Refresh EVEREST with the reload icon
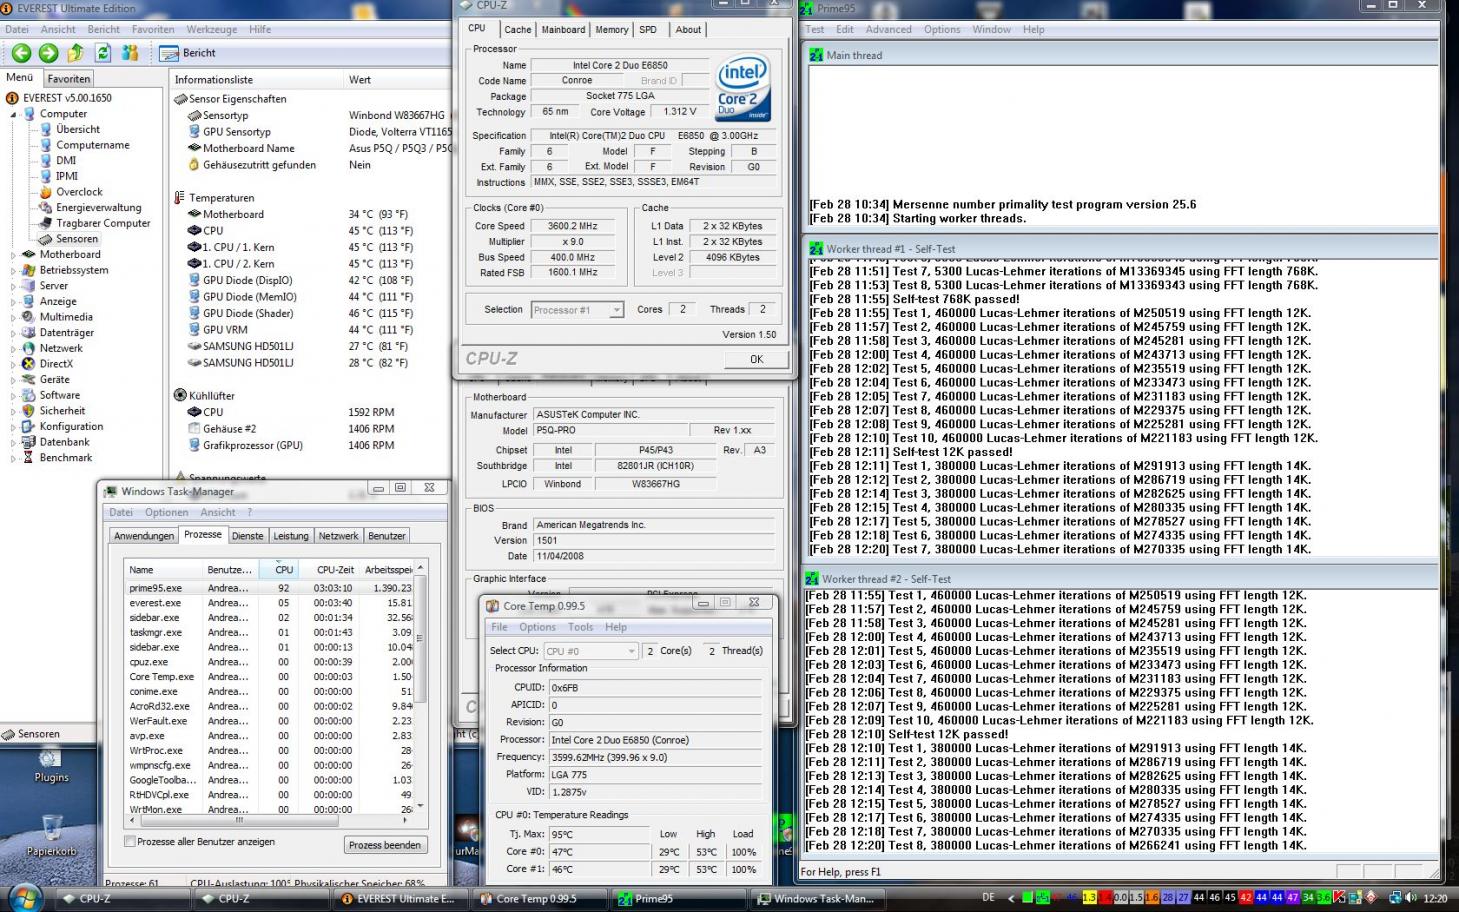Image resolution: width=1459 pixels, height=912 pixels. point(103,53)
